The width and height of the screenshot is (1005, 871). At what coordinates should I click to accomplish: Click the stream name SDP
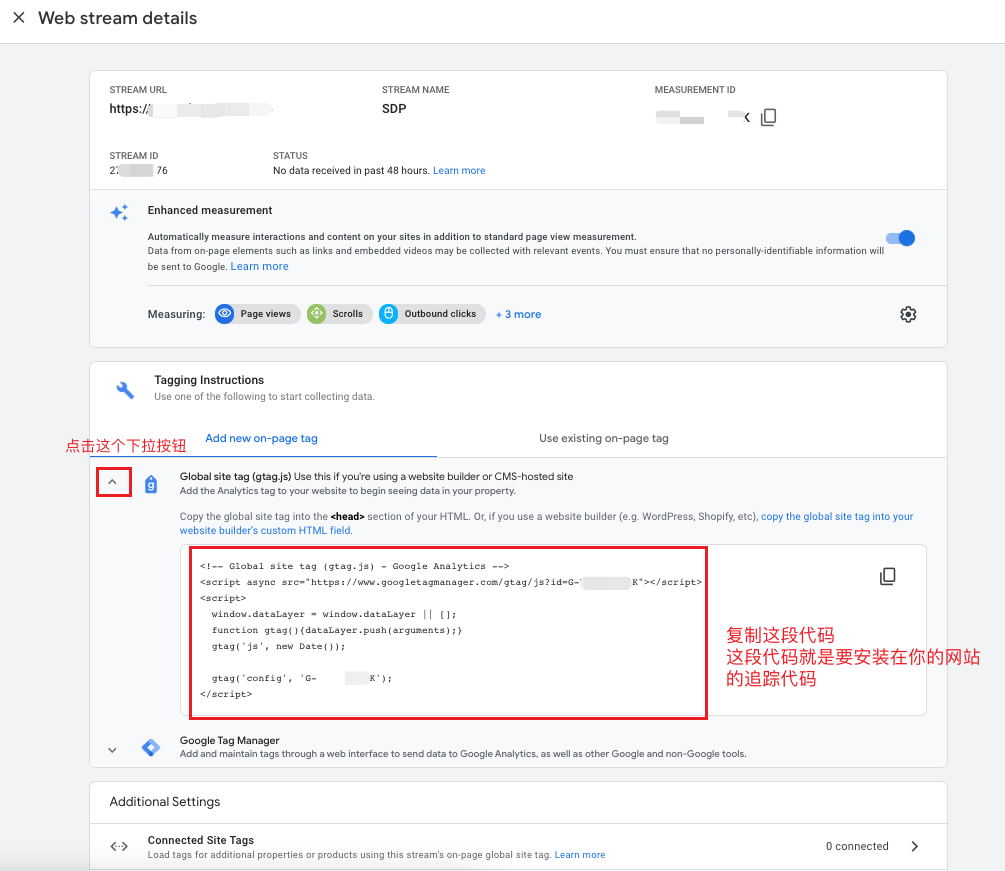(x=394, y=109)
